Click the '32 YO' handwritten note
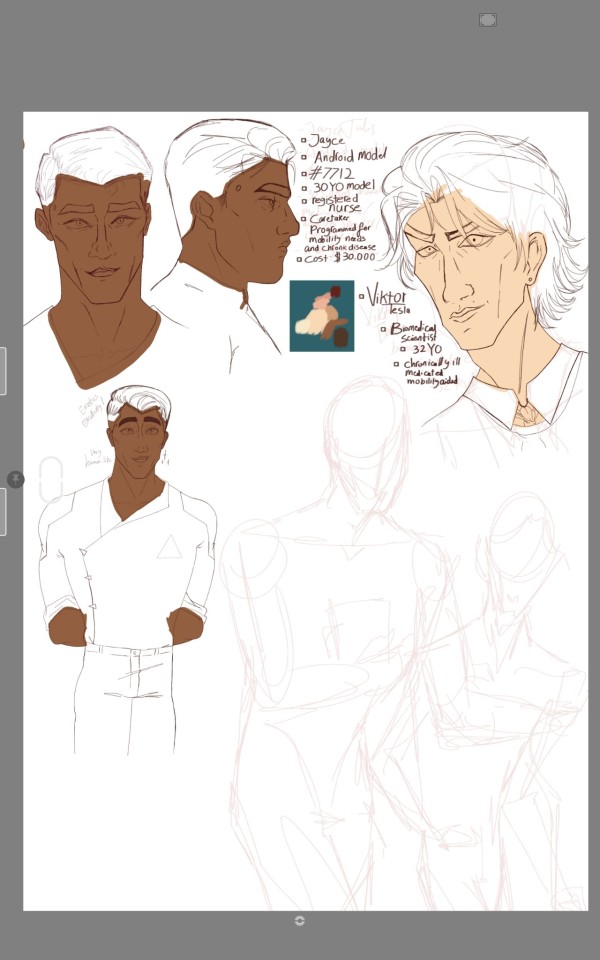This screenshot has height=960, width=600. 427,349
